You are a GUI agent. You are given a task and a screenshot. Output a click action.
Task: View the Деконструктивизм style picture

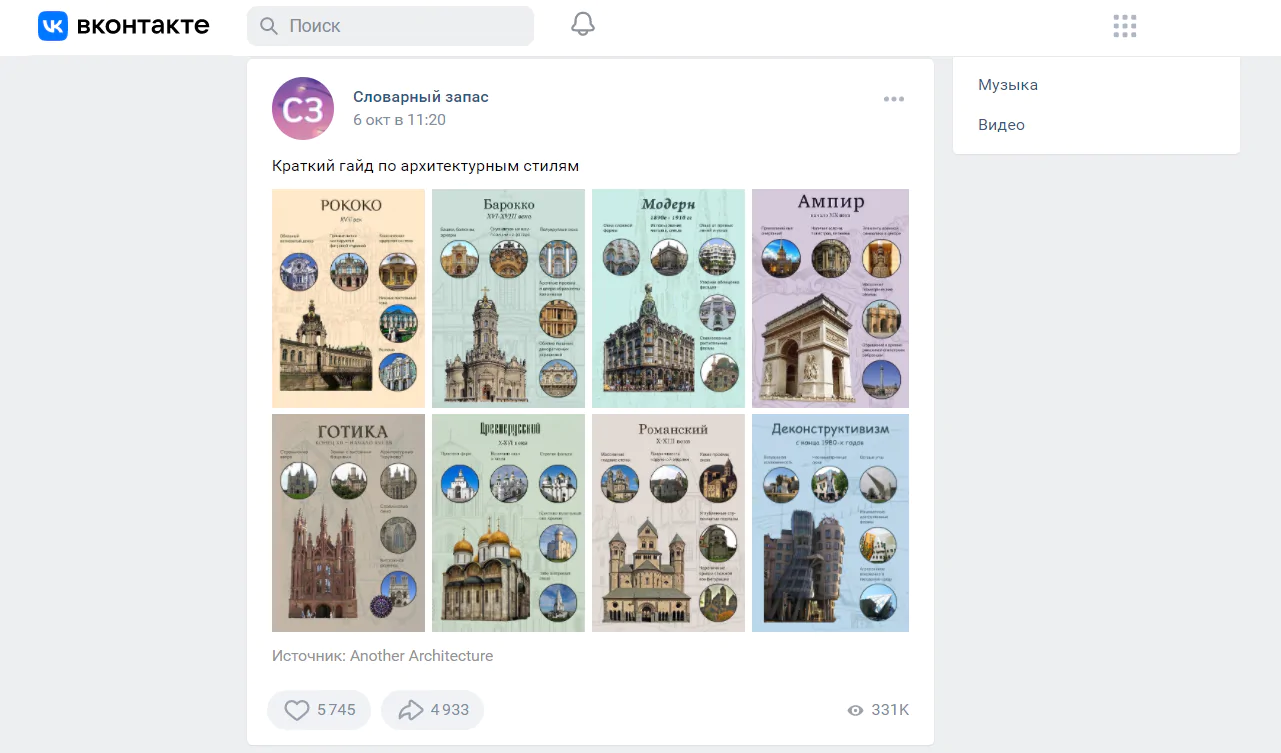tap(830, 523)
